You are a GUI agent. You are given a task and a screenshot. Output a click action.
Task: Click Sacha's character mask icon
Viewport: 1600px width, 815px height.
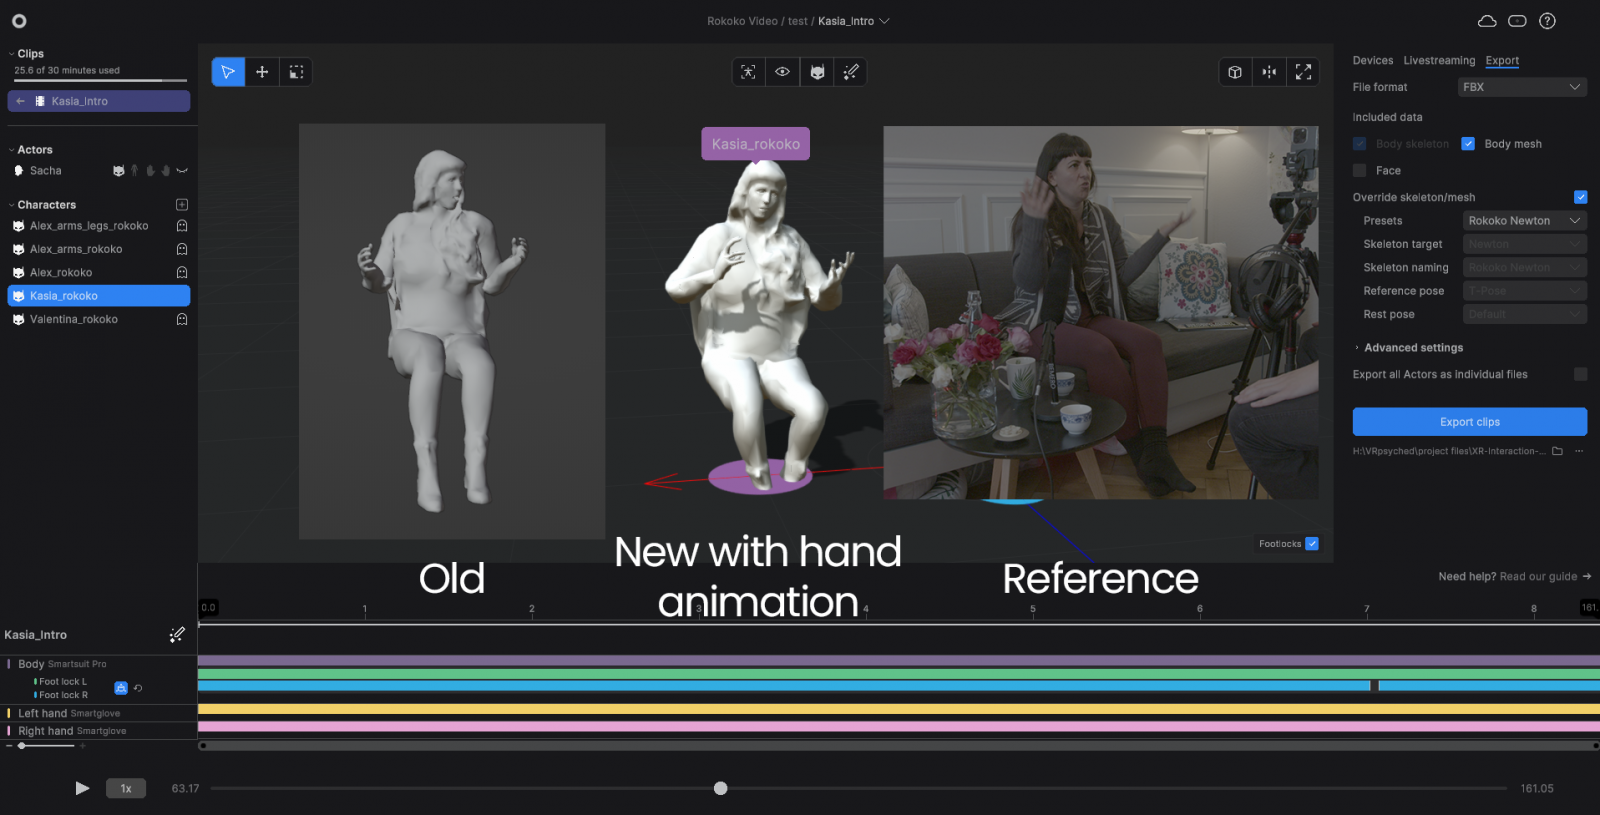pyautogui.click(x=119, y=171)
